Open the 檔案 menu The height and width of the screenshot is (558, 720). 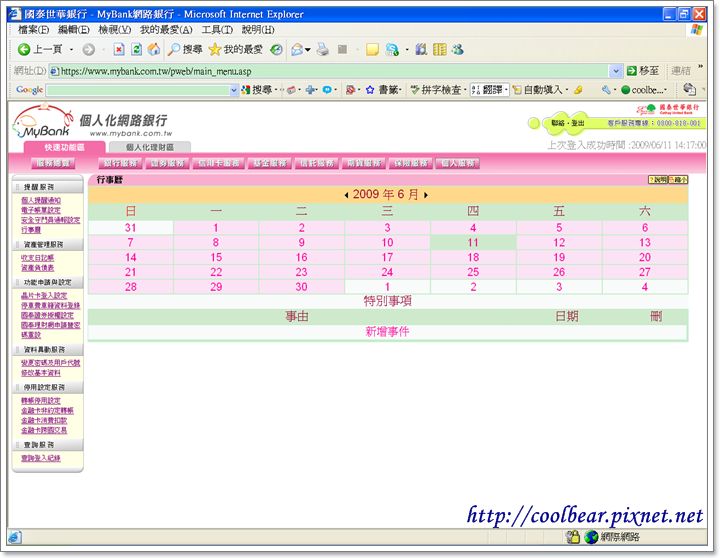(x=34, y=30)
